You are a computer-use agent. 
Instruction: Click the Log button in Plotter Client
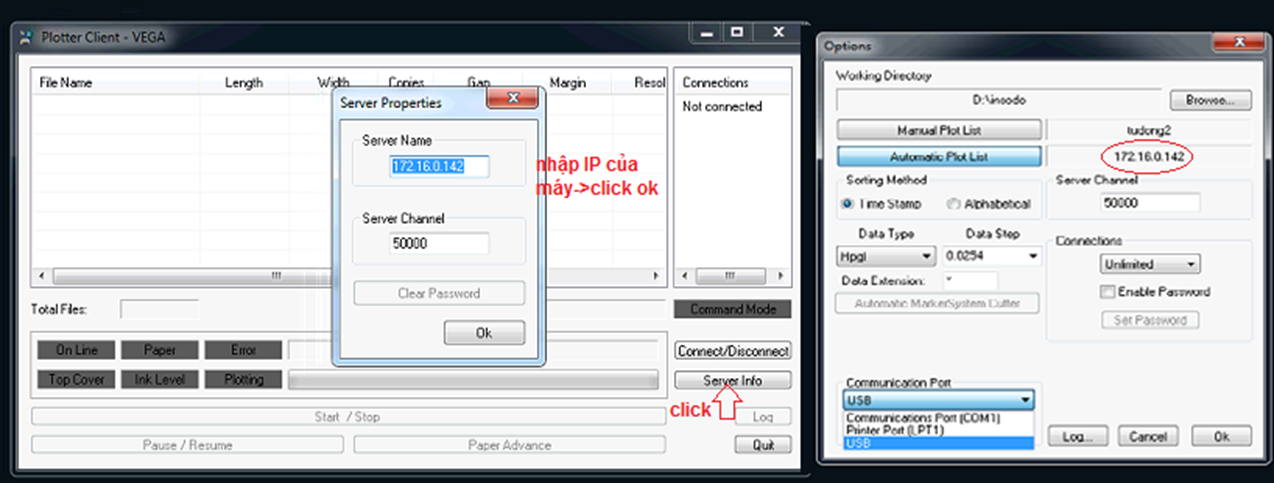click(763, 417)
